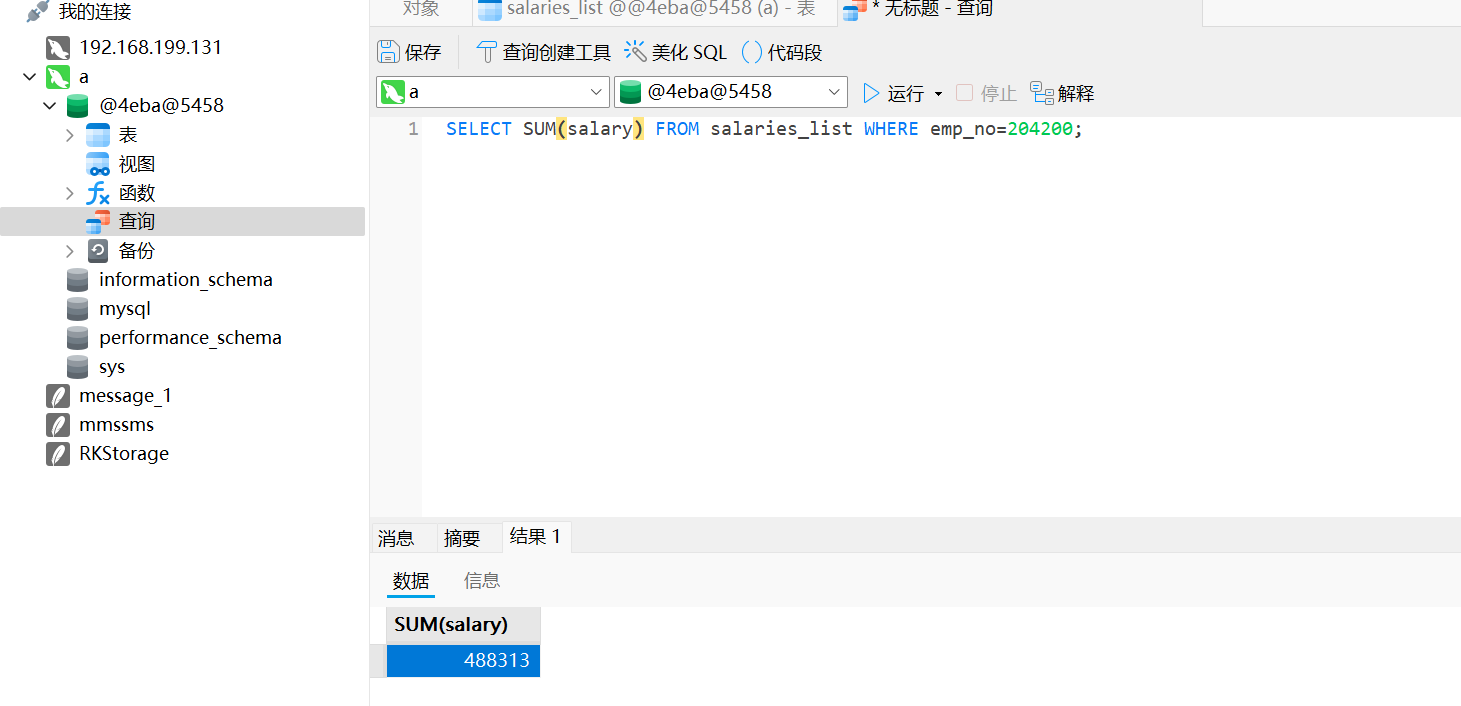The image size is (1461, 706).
Task: Select the 结果 1 result tab
Action: click(x=535, y=537)
